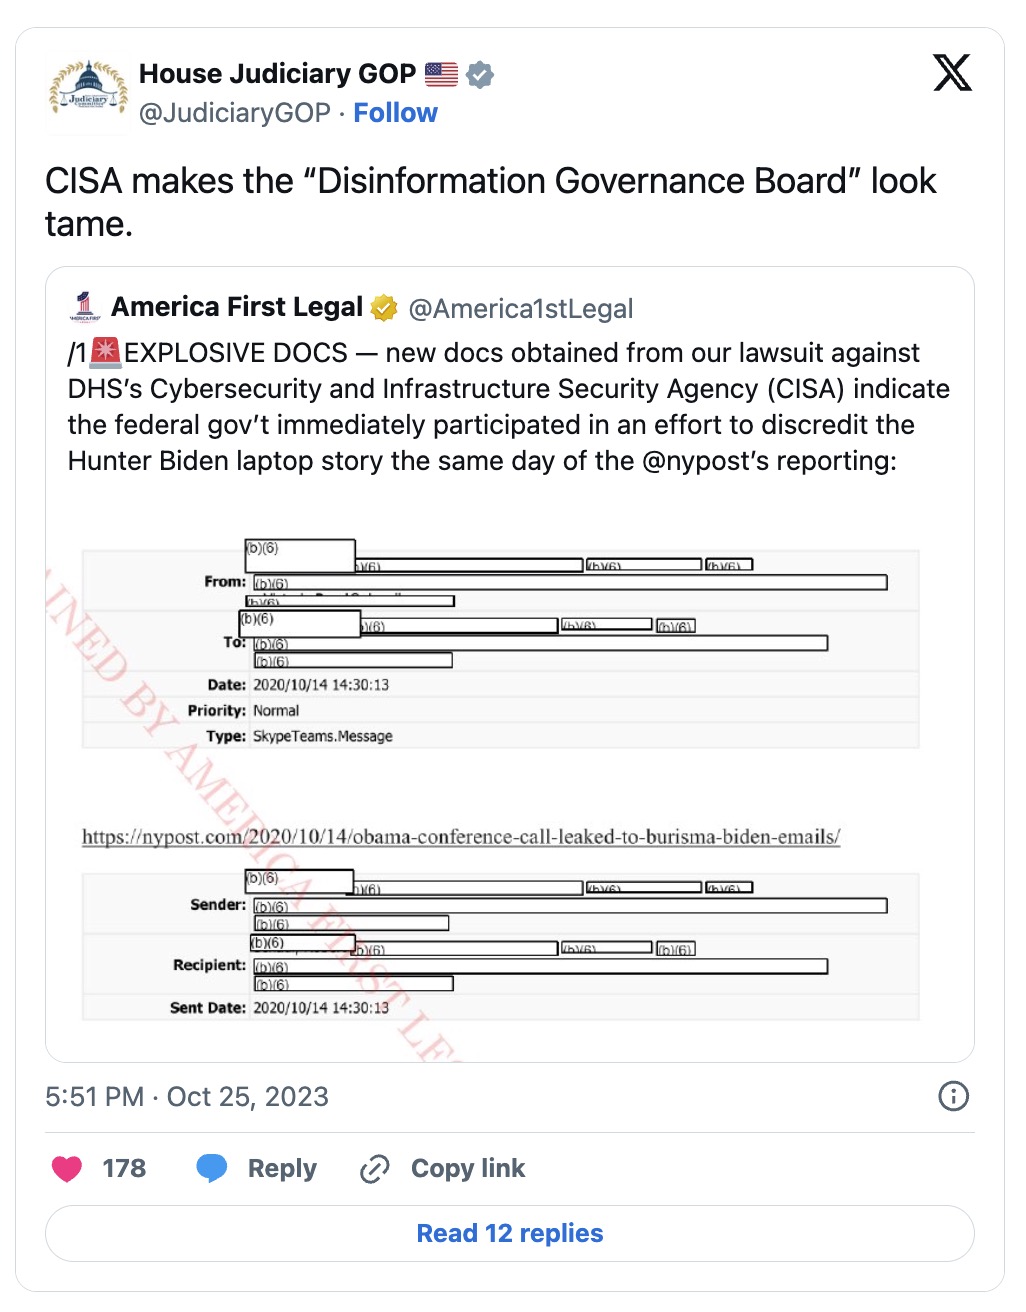Image resolution: width=1026 pixels, height=1312 pixels.
Task: Open the House Judiciary GOP profile name
Action: 277,74
